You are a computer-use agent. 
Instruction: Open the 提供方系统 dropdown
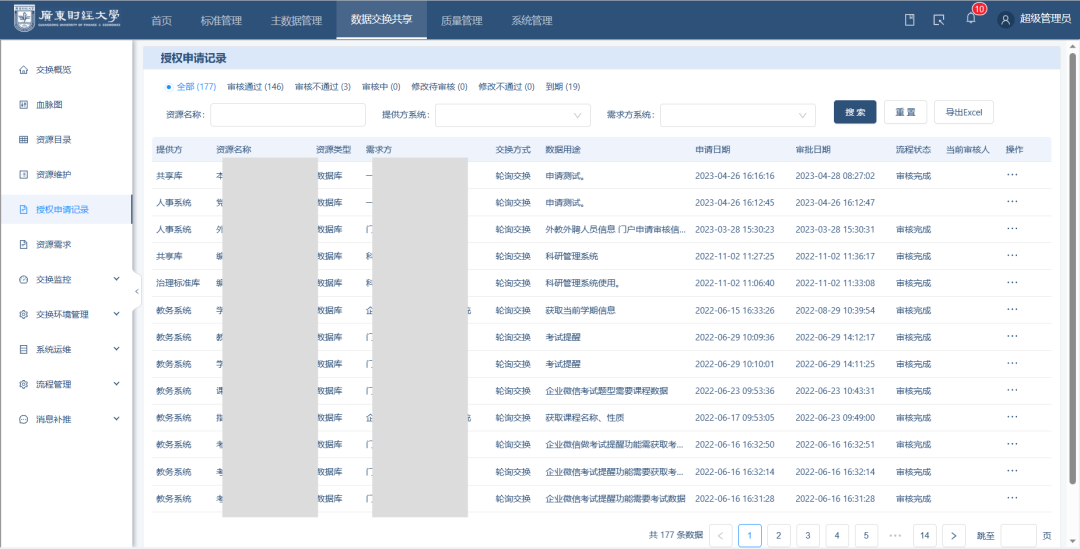click(x=512, y=115)
